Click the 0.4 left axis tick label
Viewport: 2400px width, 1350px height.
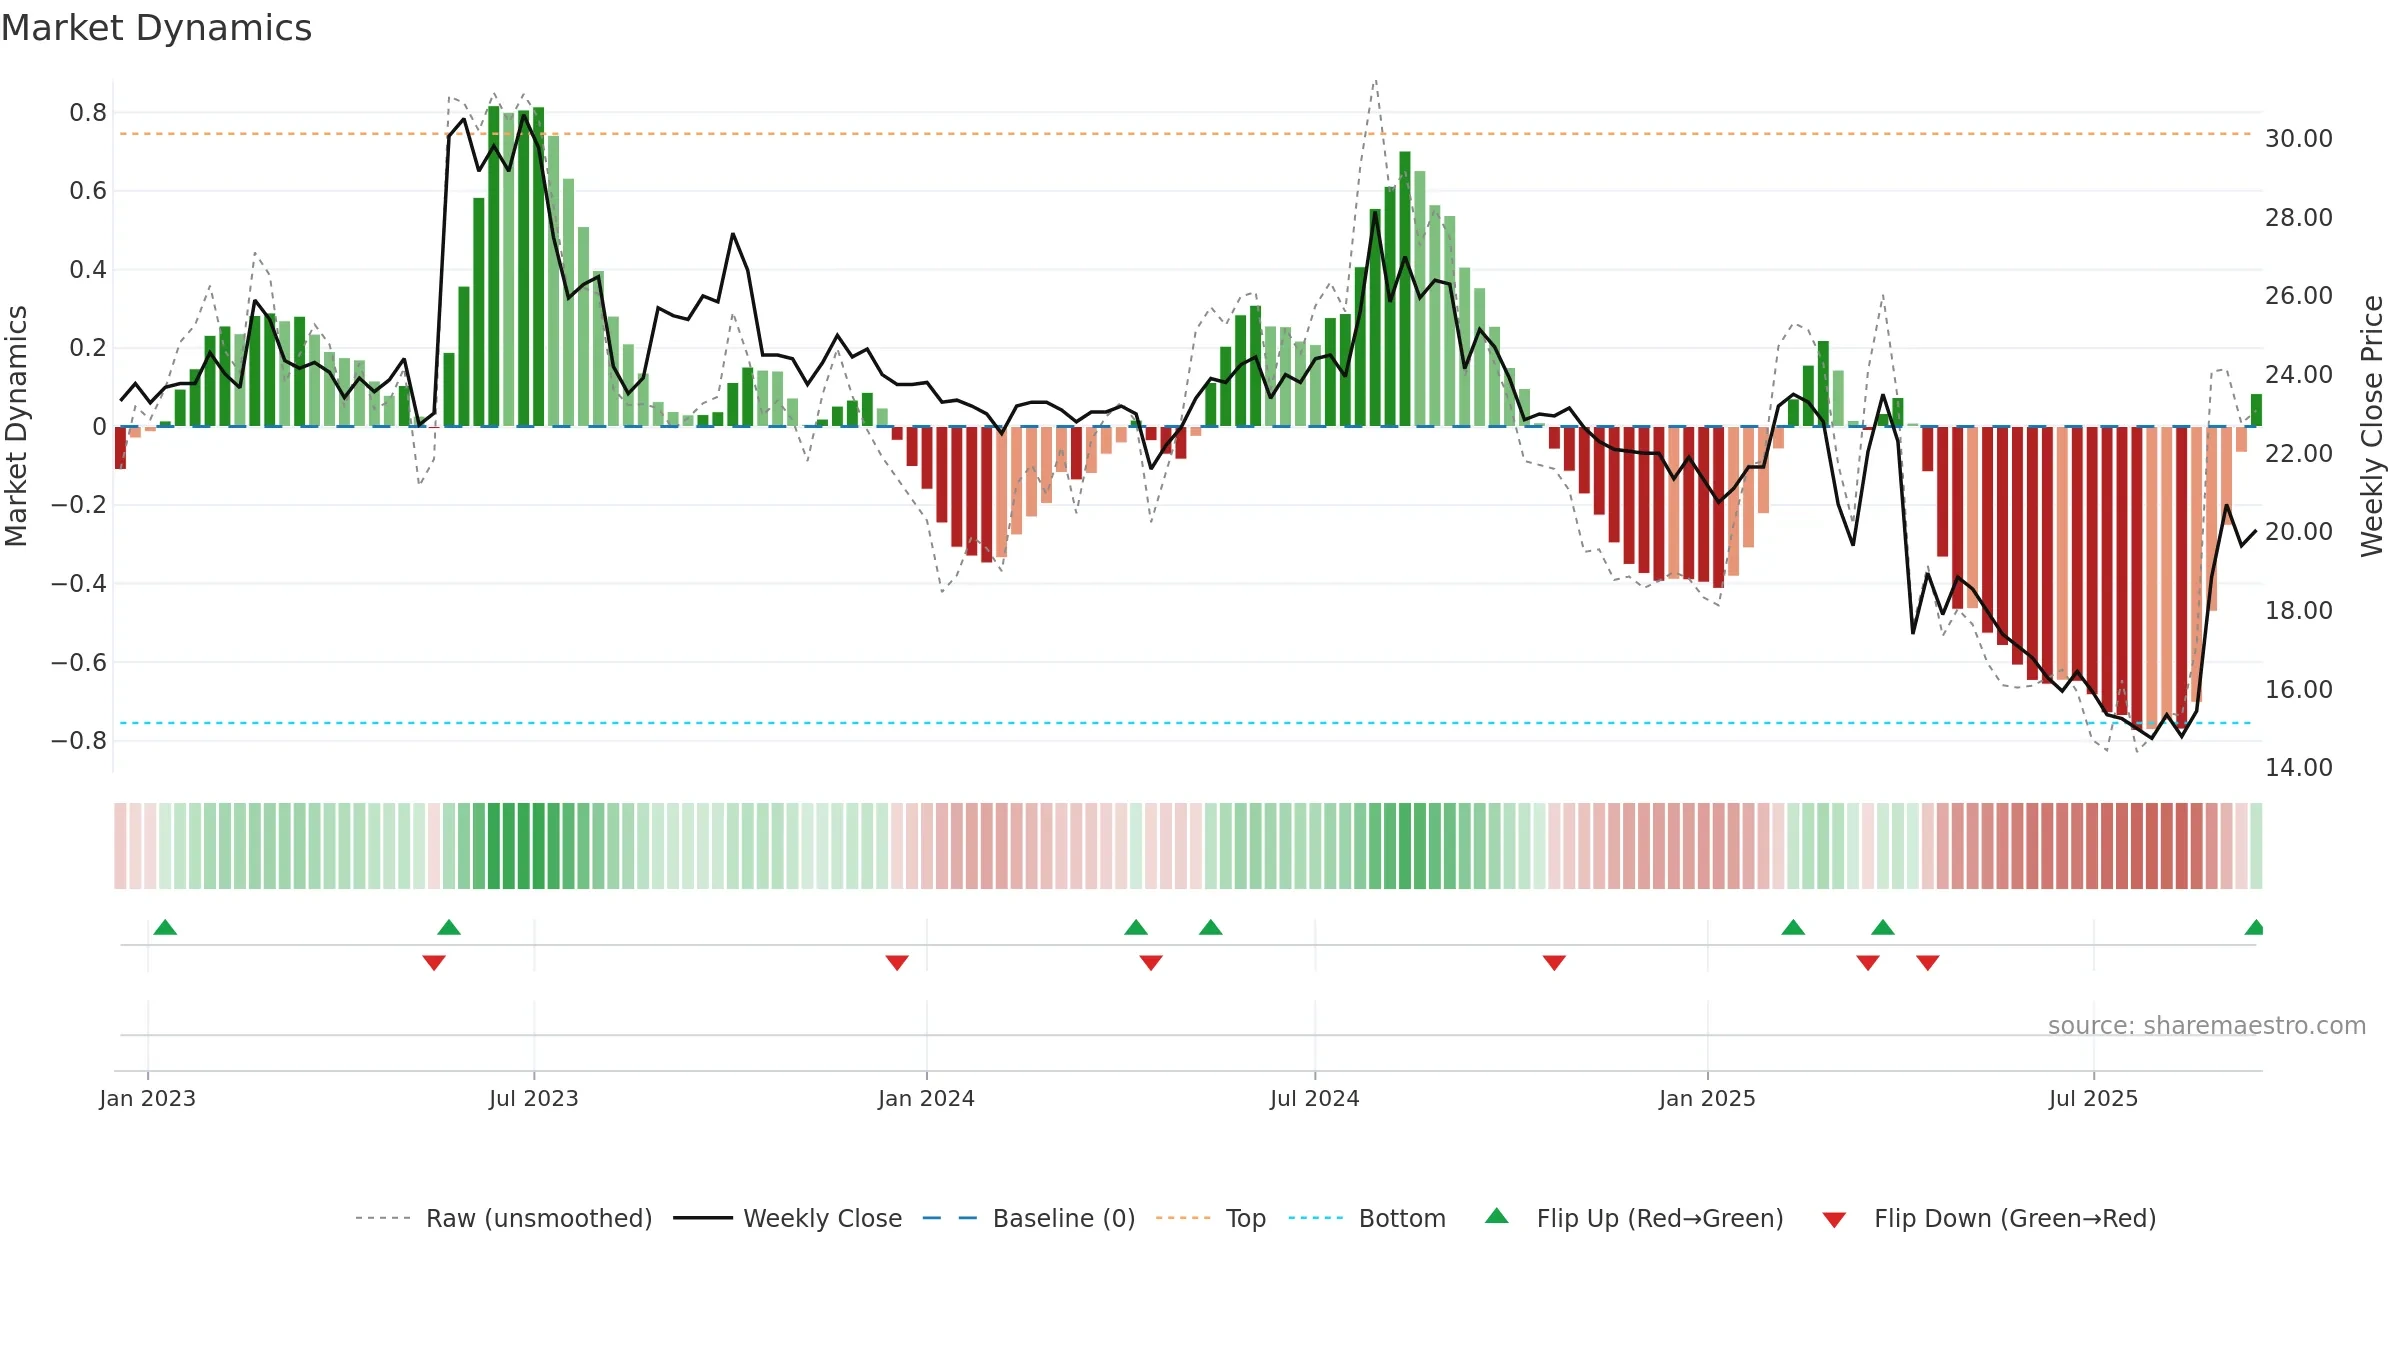tap(88, 270)
